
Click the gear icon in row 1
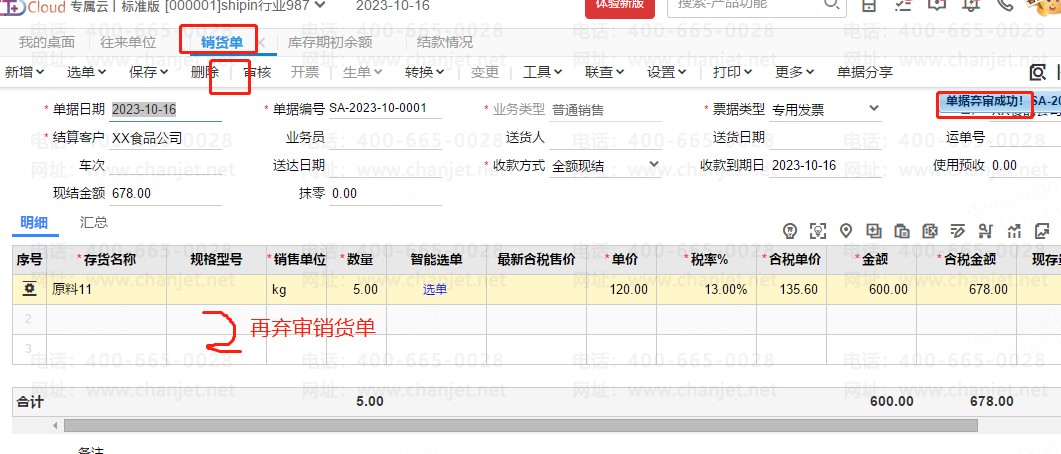pos(29,290)
